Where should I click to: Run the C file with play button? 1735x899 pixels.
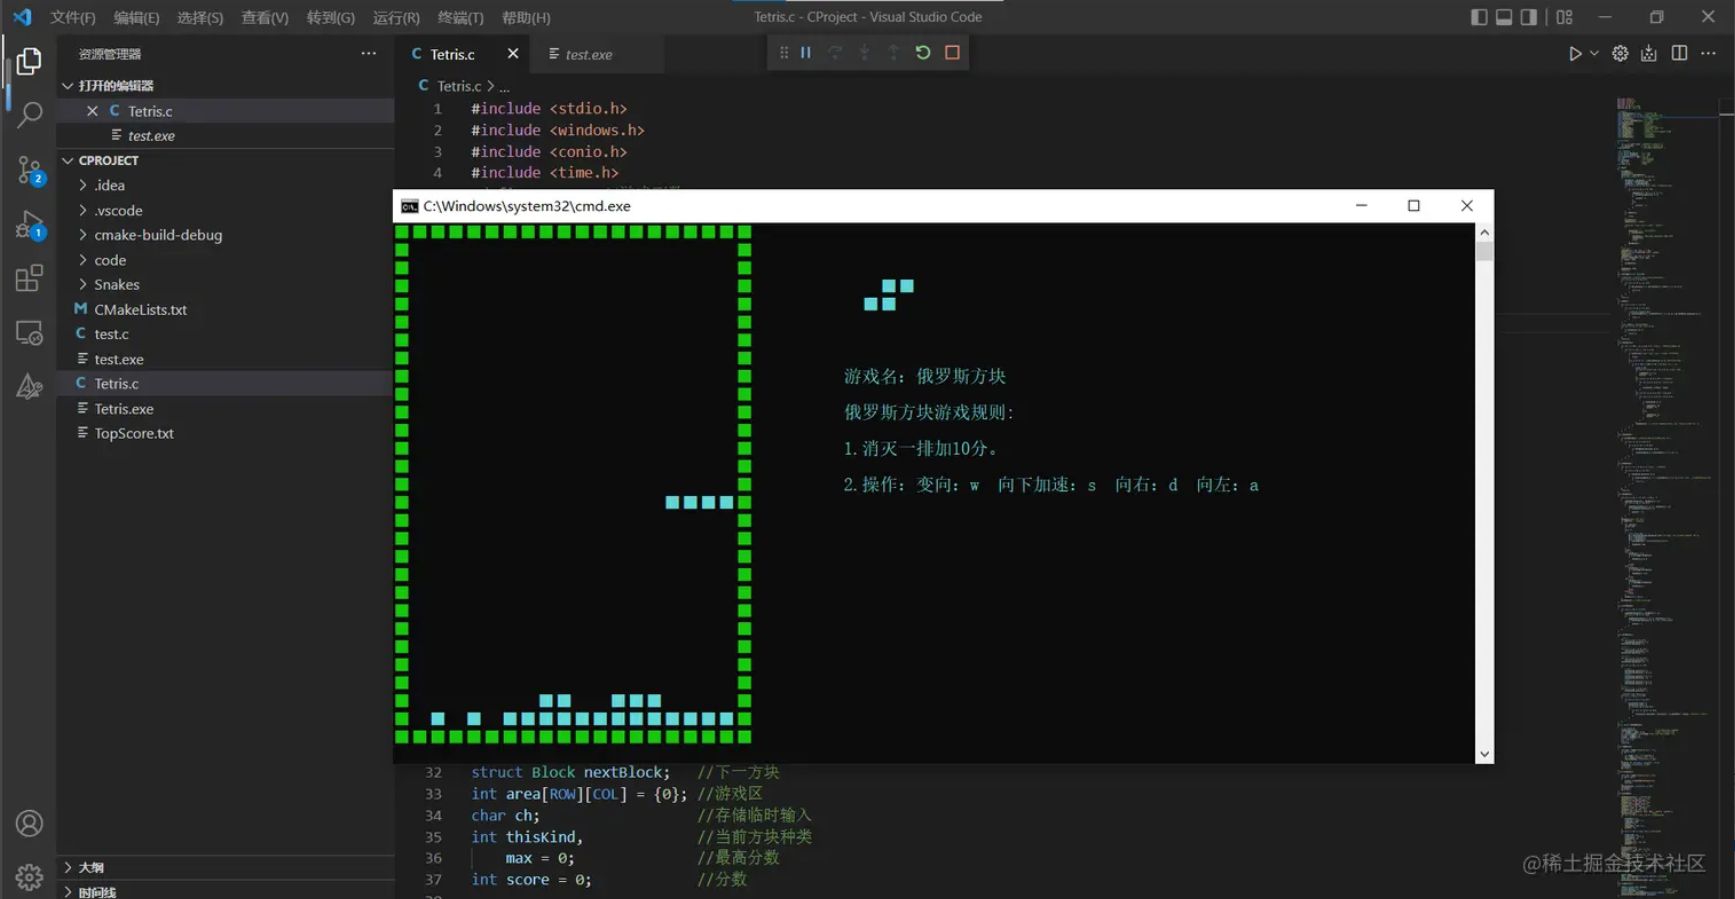[x=1574, y=54]
